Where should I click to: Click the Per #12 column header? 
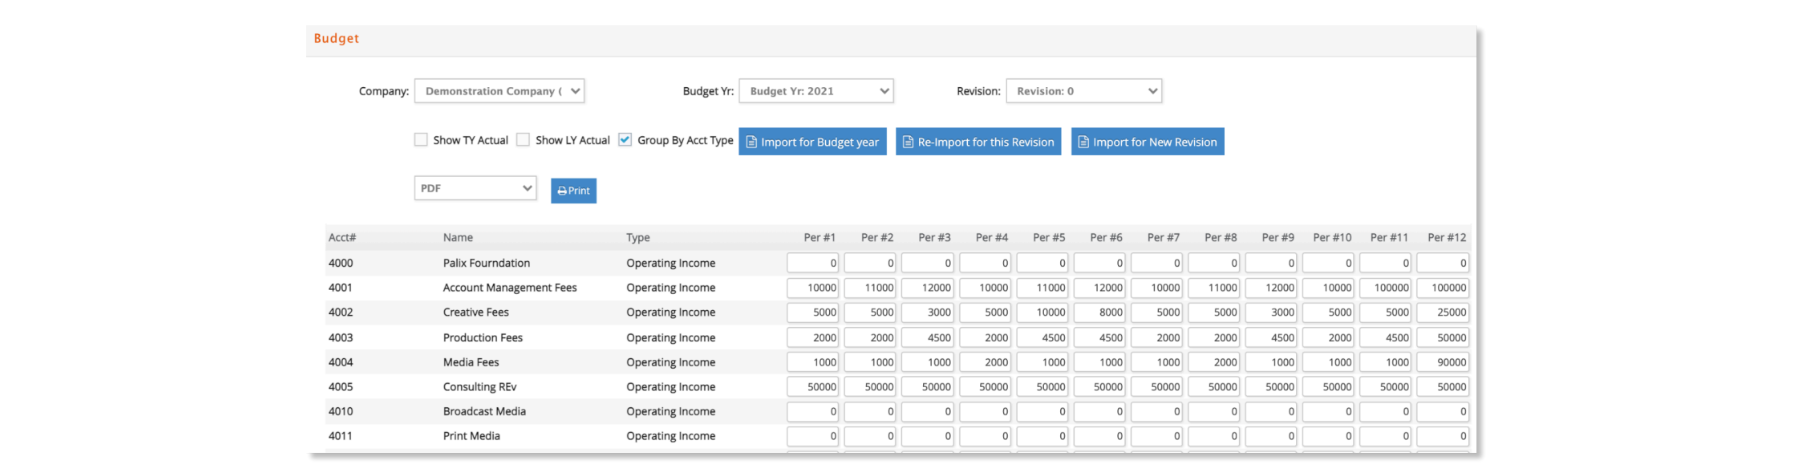pos(1447,238)
